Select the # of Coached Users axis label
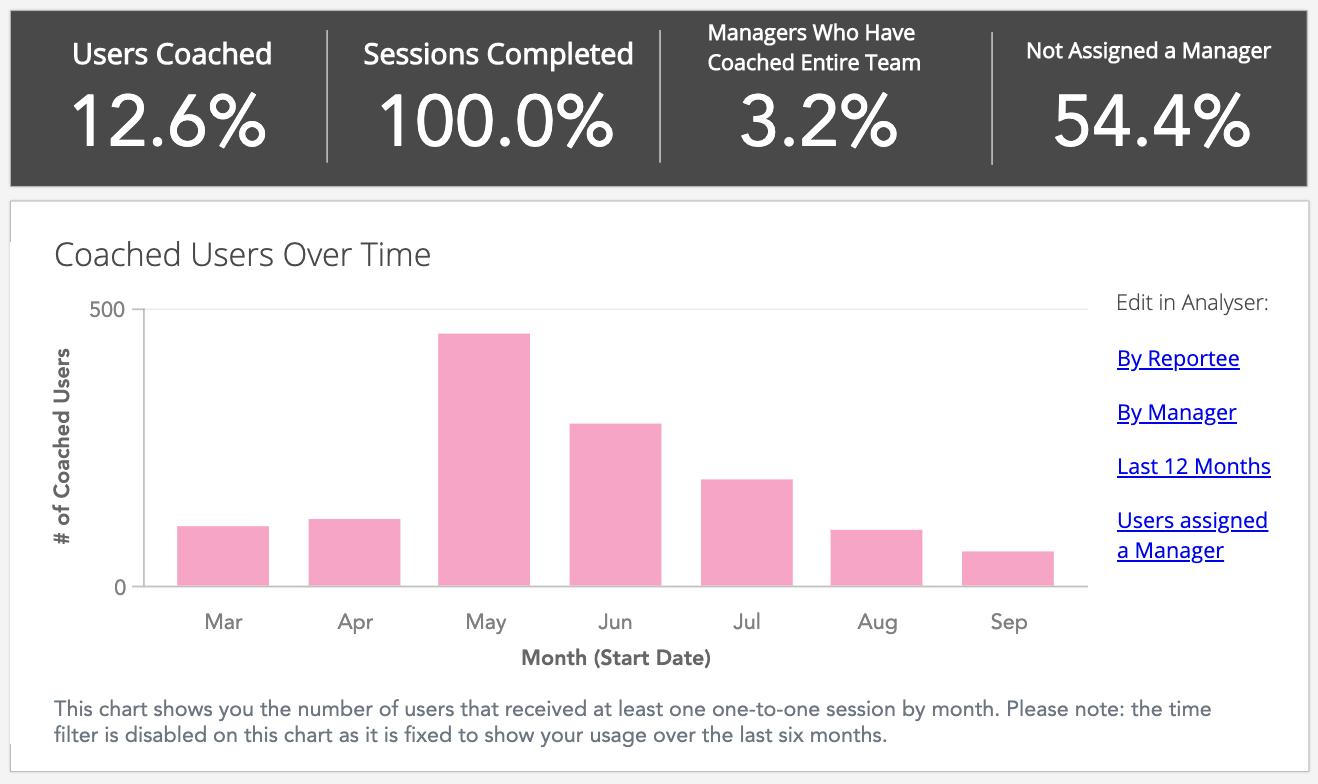The height and width of the screenshot is (784, 1318). pos(63,447)
